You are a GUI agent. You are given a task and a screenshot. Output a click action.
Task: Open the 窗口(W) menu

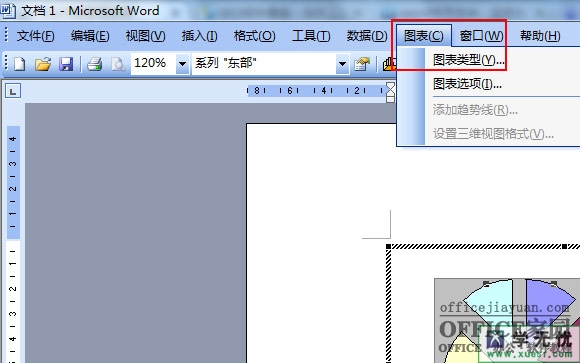pos(481,36)
